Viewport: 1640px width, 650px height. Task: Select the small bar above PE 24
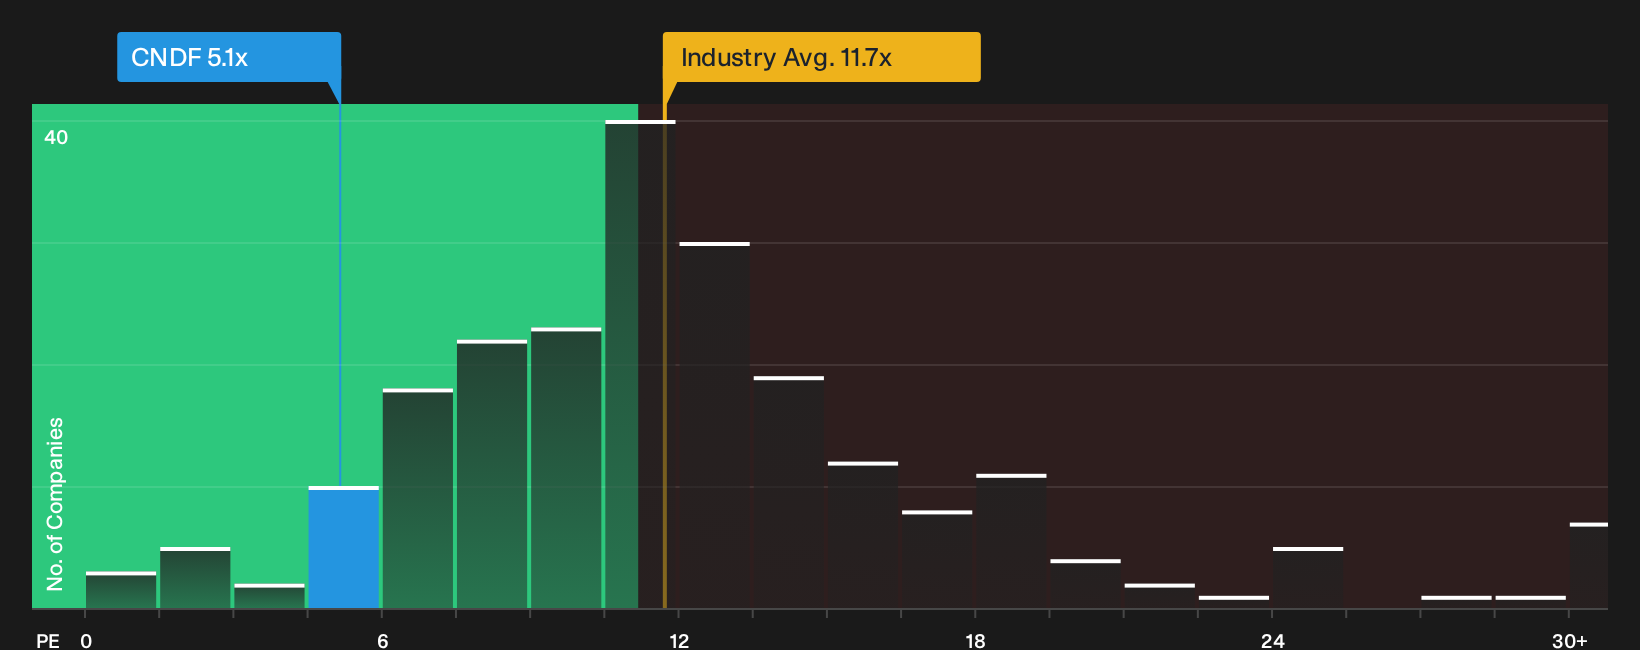(1308, 578)
